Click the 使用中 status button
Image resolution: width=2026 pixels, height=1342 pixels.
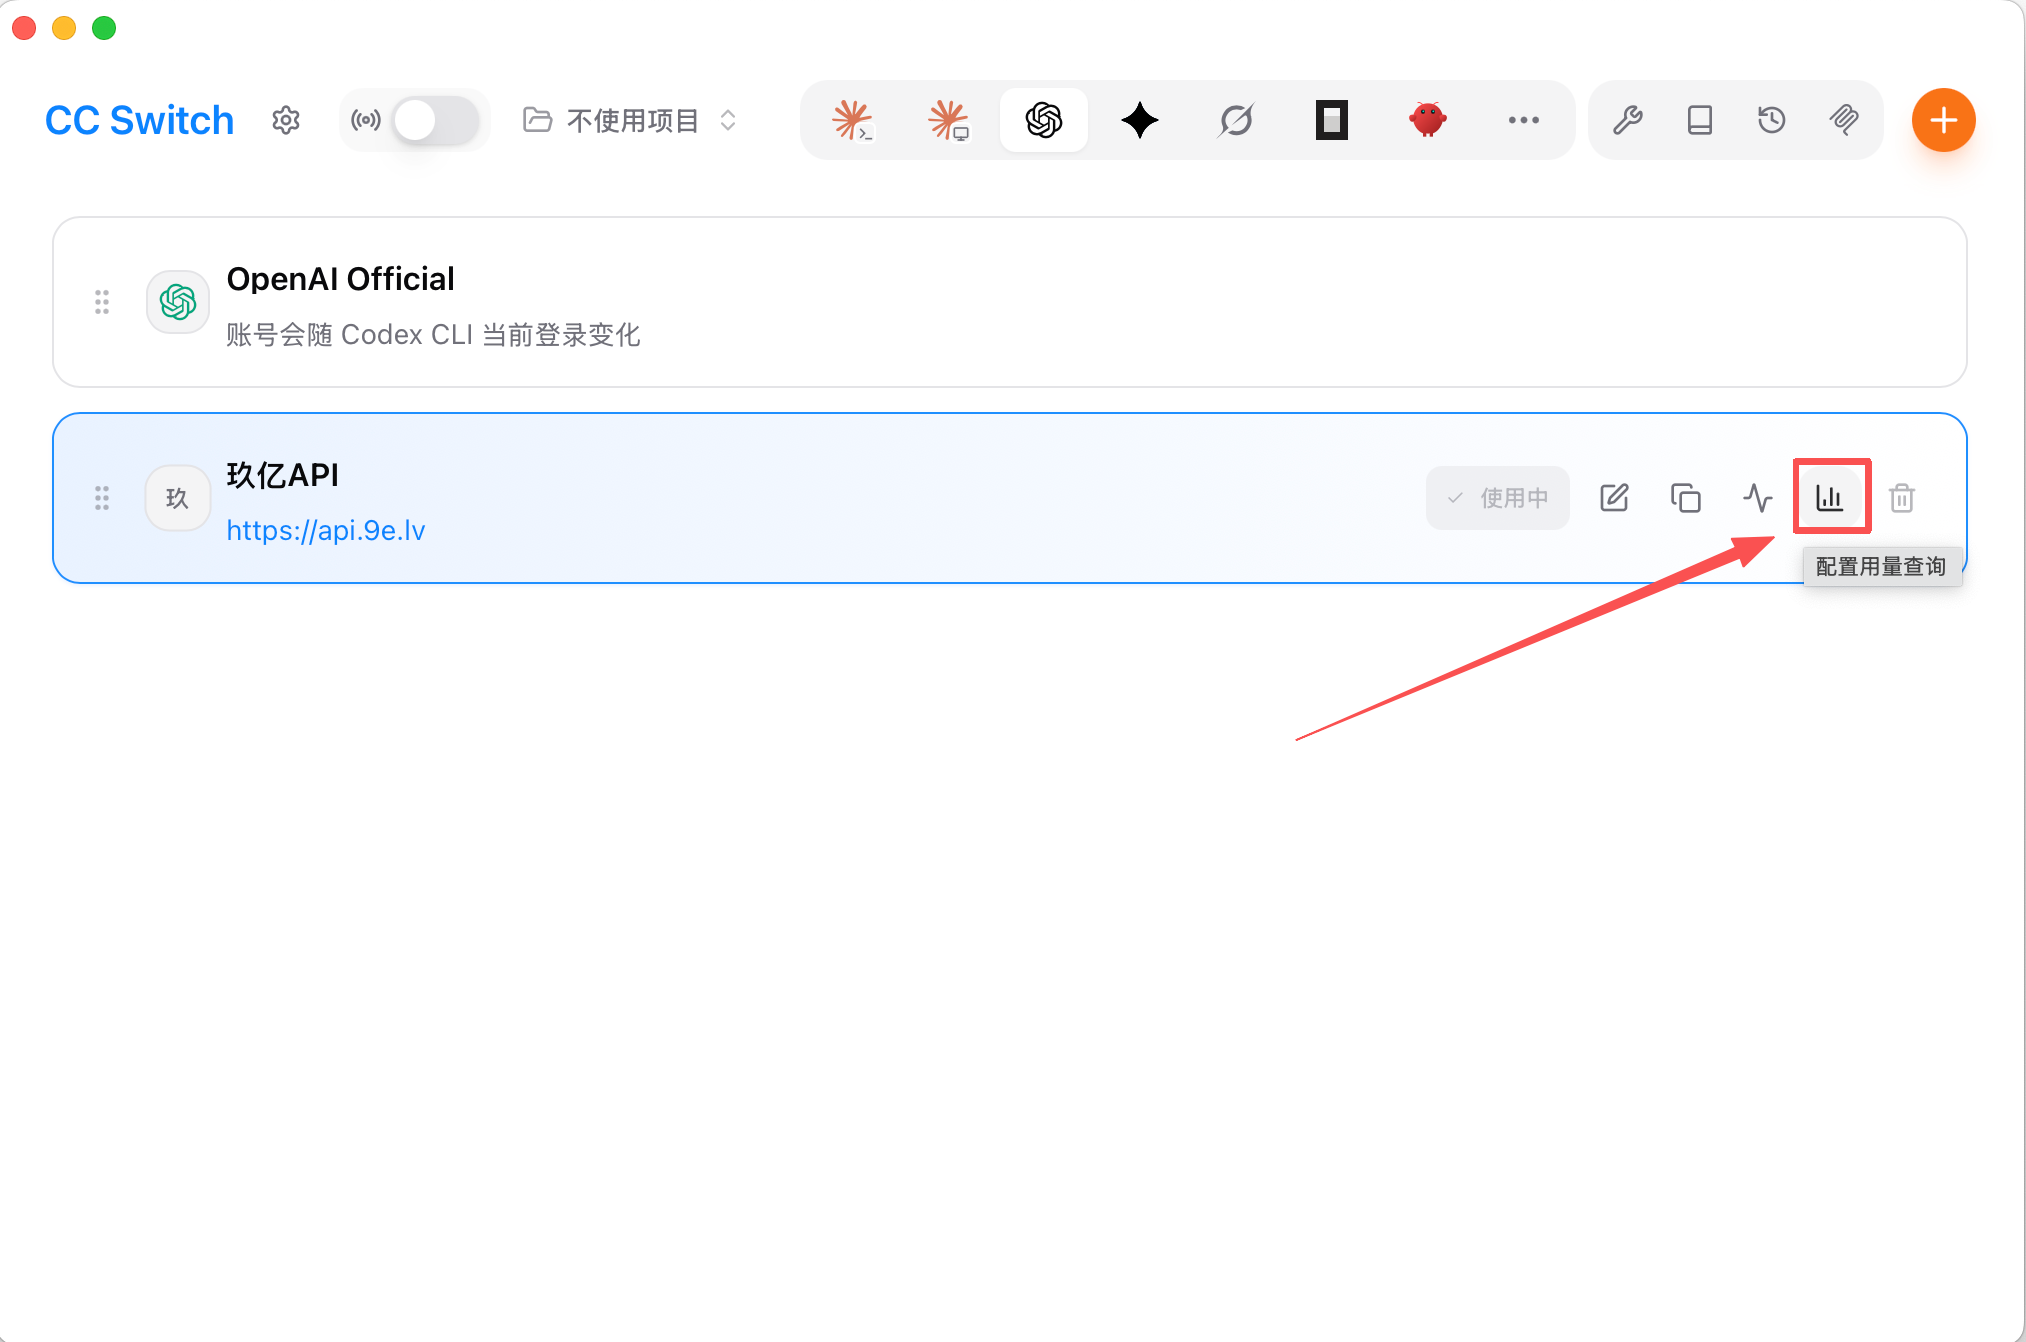click(1498, 498)
